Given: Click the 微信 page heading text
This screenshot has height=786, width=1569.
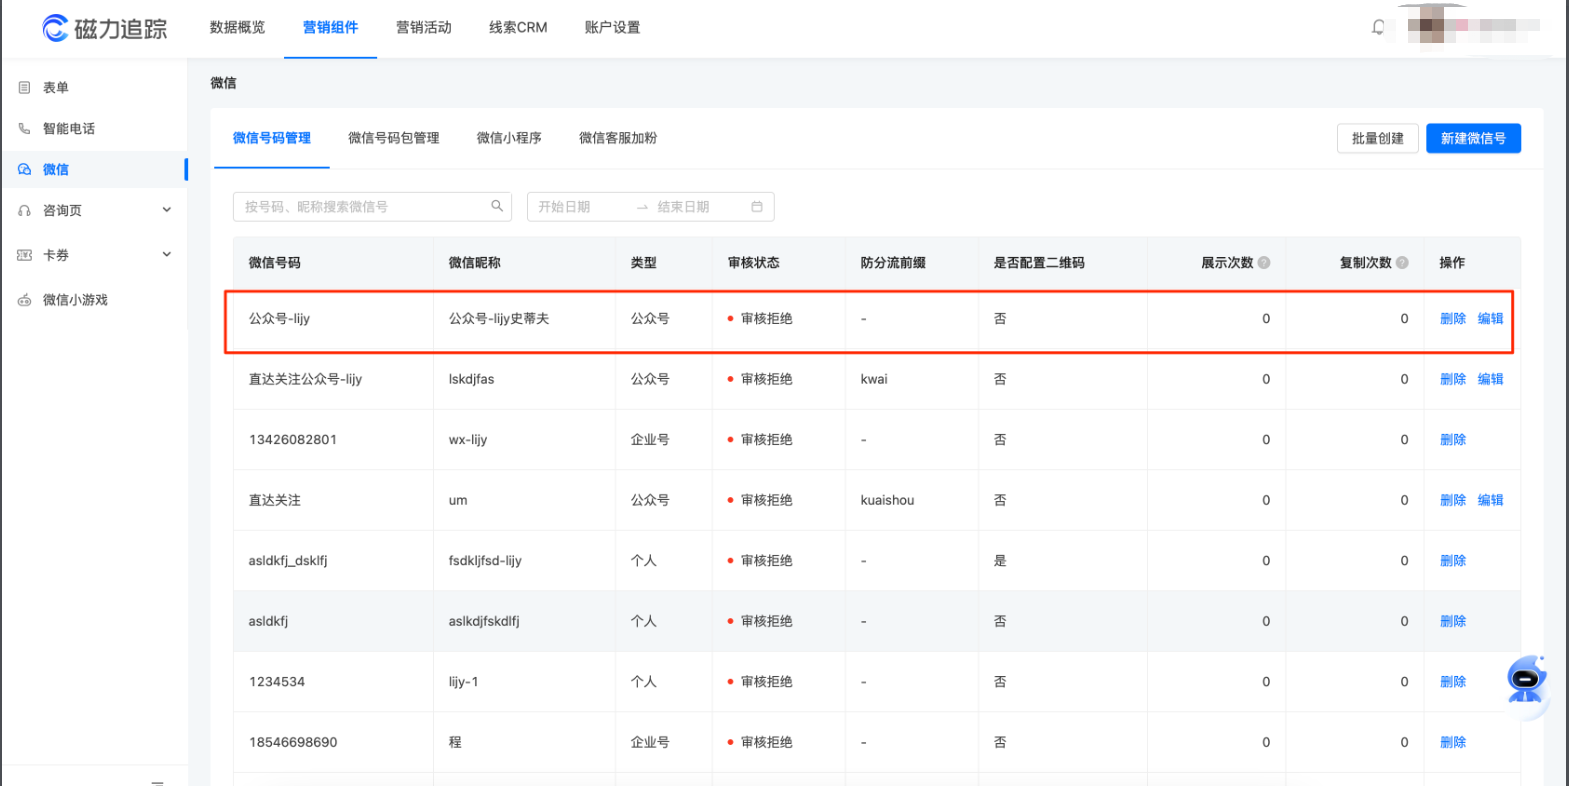Looking at the screenshot, I should click(x=223, y=83).
